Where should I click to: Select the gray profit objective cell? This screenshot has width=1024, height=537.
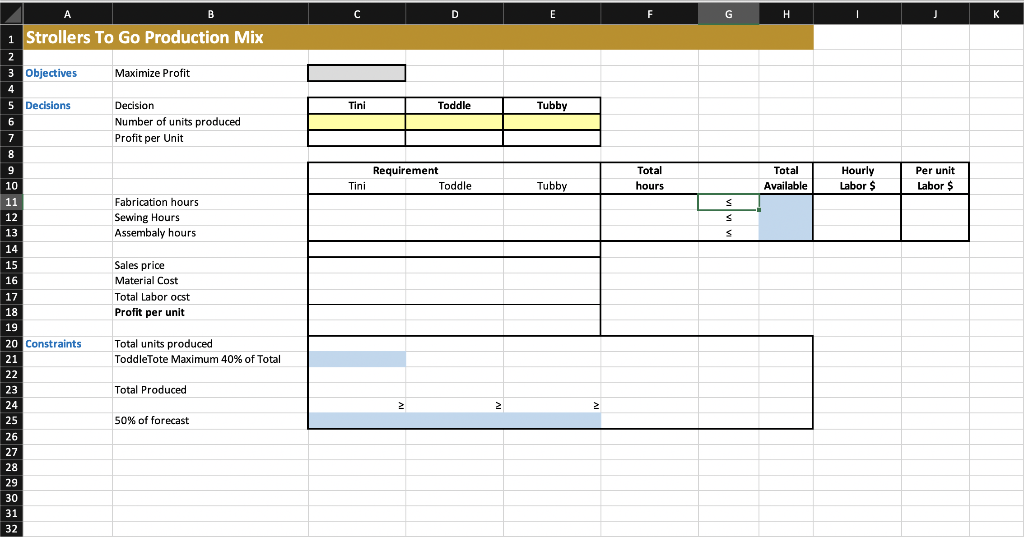pos(357,73)
